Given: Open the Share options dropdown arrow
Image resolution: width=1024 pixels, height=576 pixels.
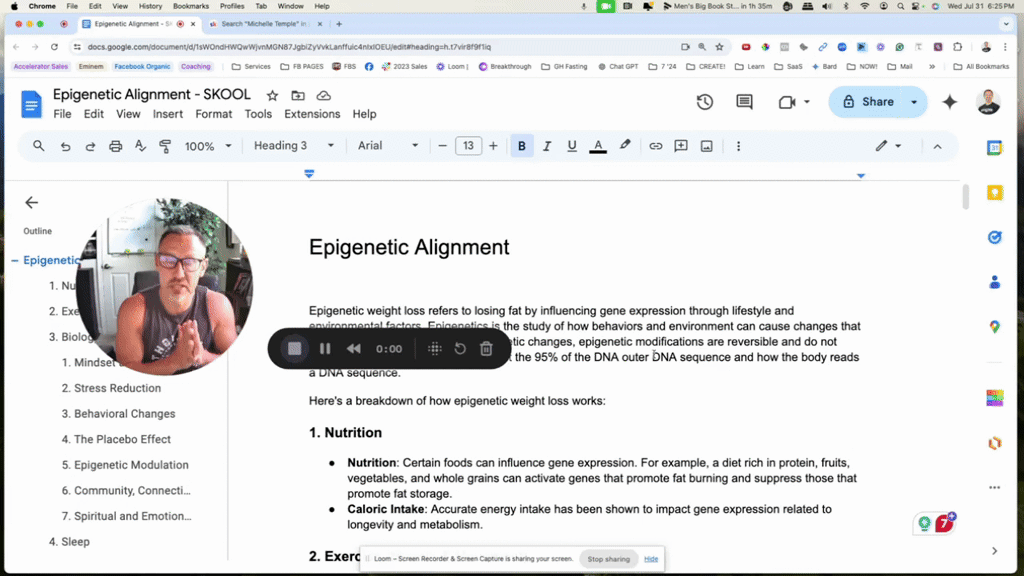Looking at the screenshot, I should point(914,102).
